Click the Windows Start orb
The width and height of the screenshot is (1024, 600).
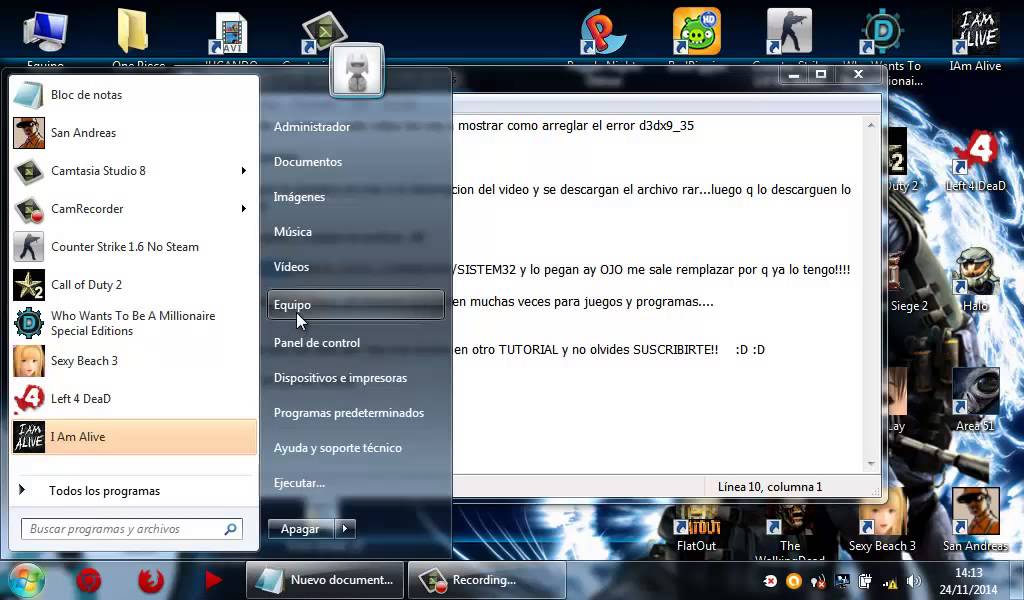25,580
